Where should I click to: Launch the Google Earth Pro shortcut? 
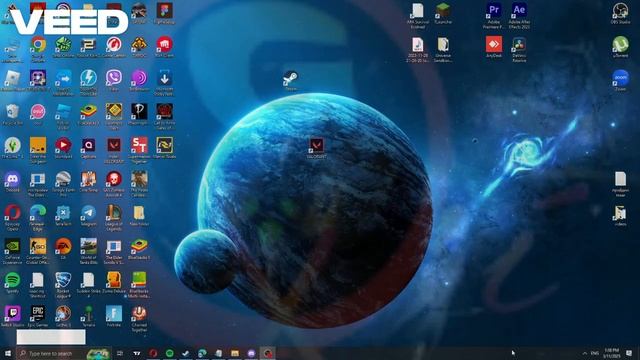[63, 179]
